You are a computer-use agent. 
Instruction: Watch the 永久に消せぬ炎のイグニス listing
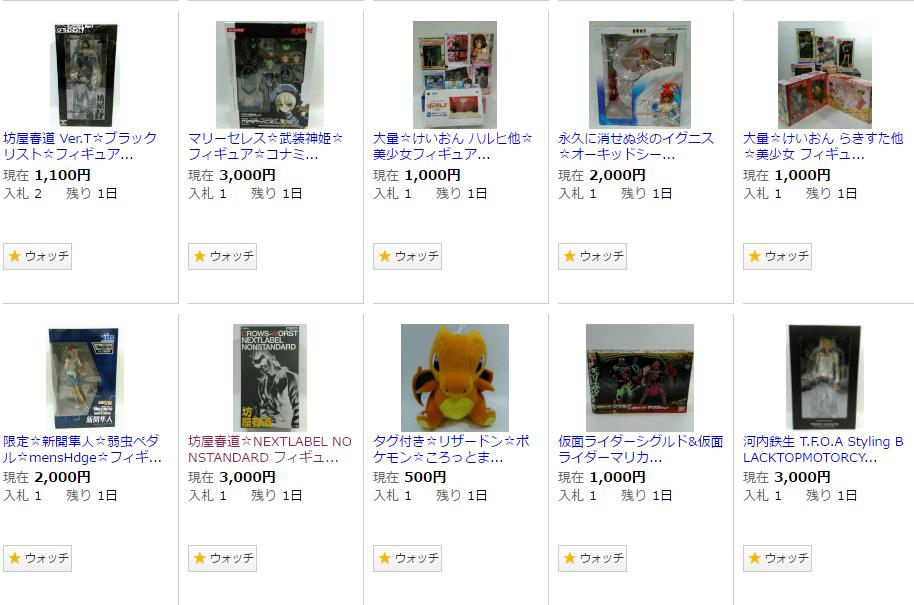[x=592, y=256]
